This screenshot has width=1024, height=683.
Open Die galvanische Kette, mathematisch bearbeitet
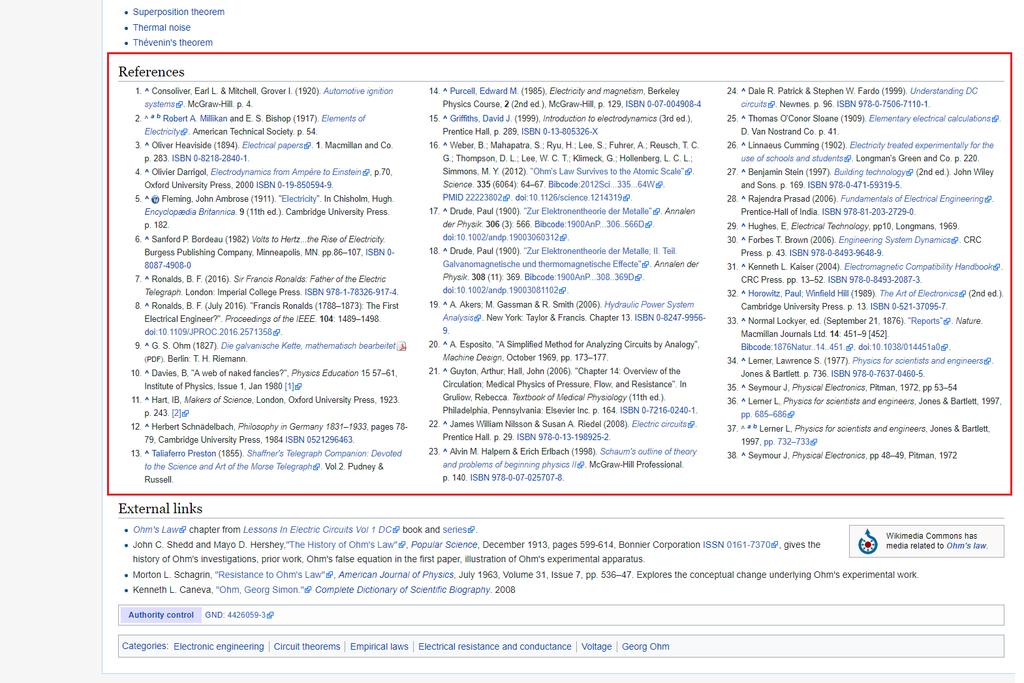[308, 345]
